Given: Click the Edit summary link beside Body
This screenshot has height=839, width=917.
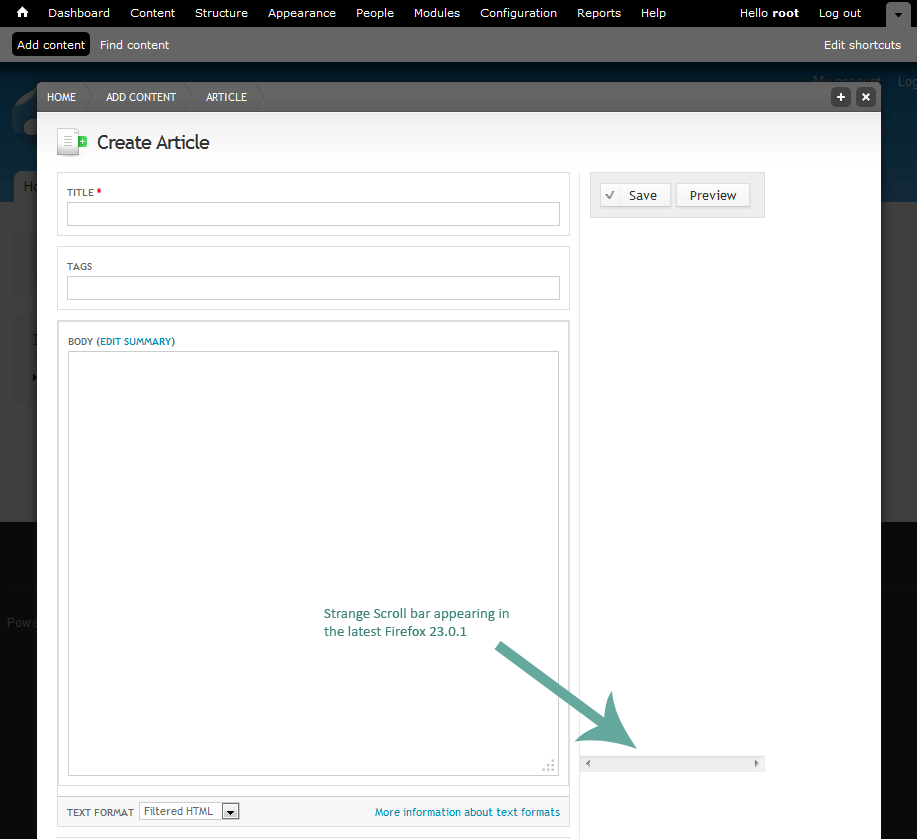Looking at the screenshot, I should [x=136, y=341].
